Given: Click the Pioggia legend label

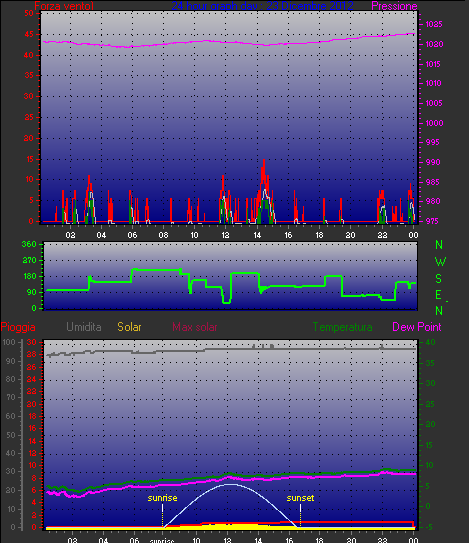Looking at the screenshot, I should coord(18,327).
